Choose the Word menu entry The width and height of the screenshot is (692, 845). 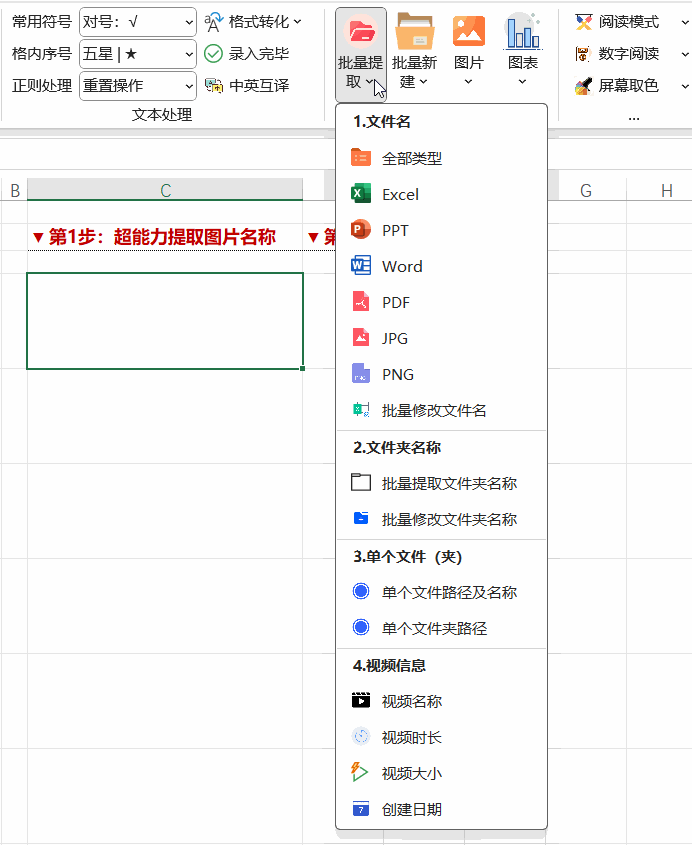[441, 266]
